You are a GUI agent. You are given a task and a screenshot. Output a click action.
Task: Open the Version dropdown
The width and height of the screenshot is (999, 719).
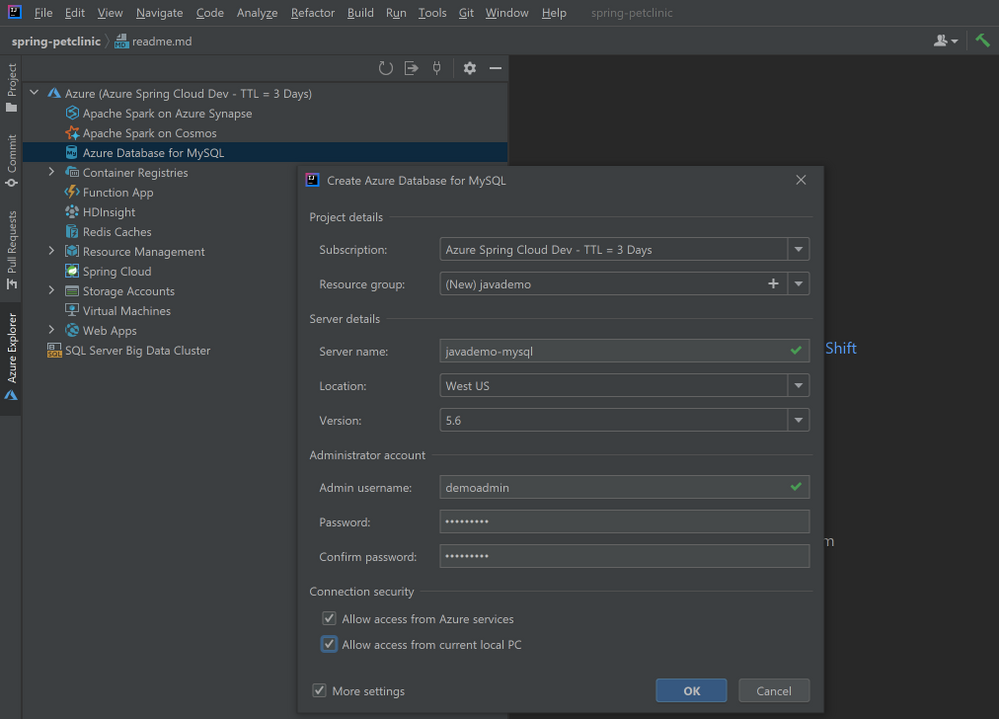[x=798, y=420]
